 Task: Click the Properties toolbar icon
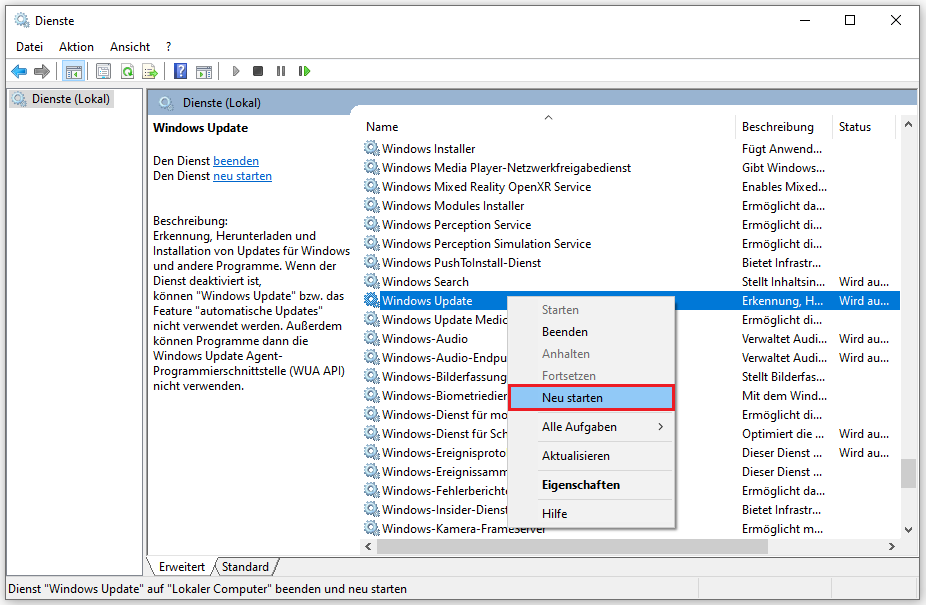pyautogui.click(x=103, y=71)
